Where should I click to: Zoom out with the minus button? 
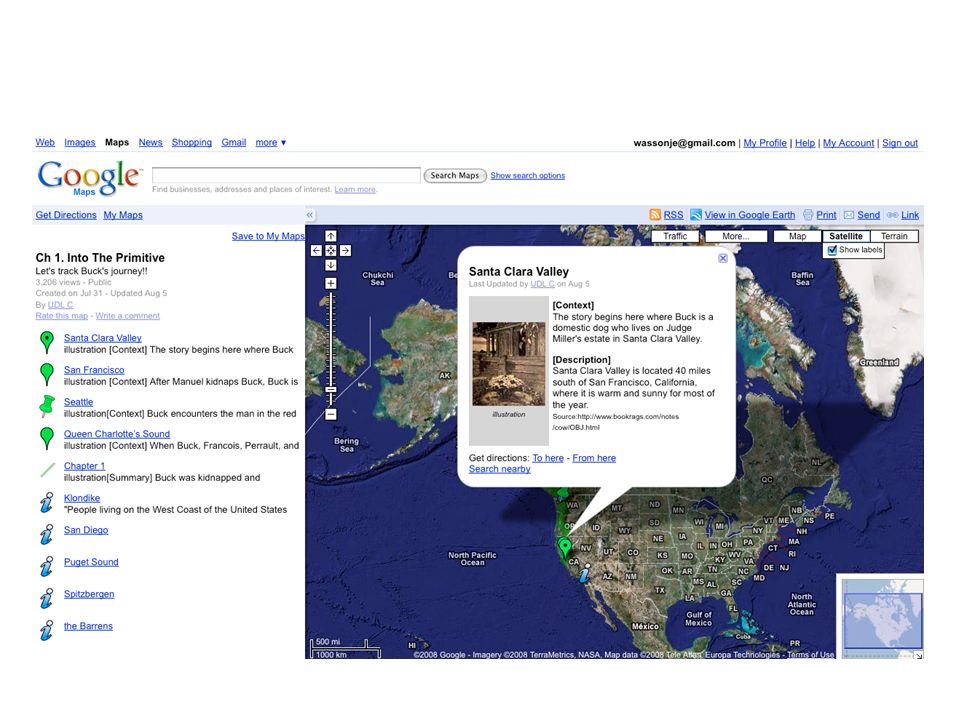pyautogui.click(x=331, y=414)
